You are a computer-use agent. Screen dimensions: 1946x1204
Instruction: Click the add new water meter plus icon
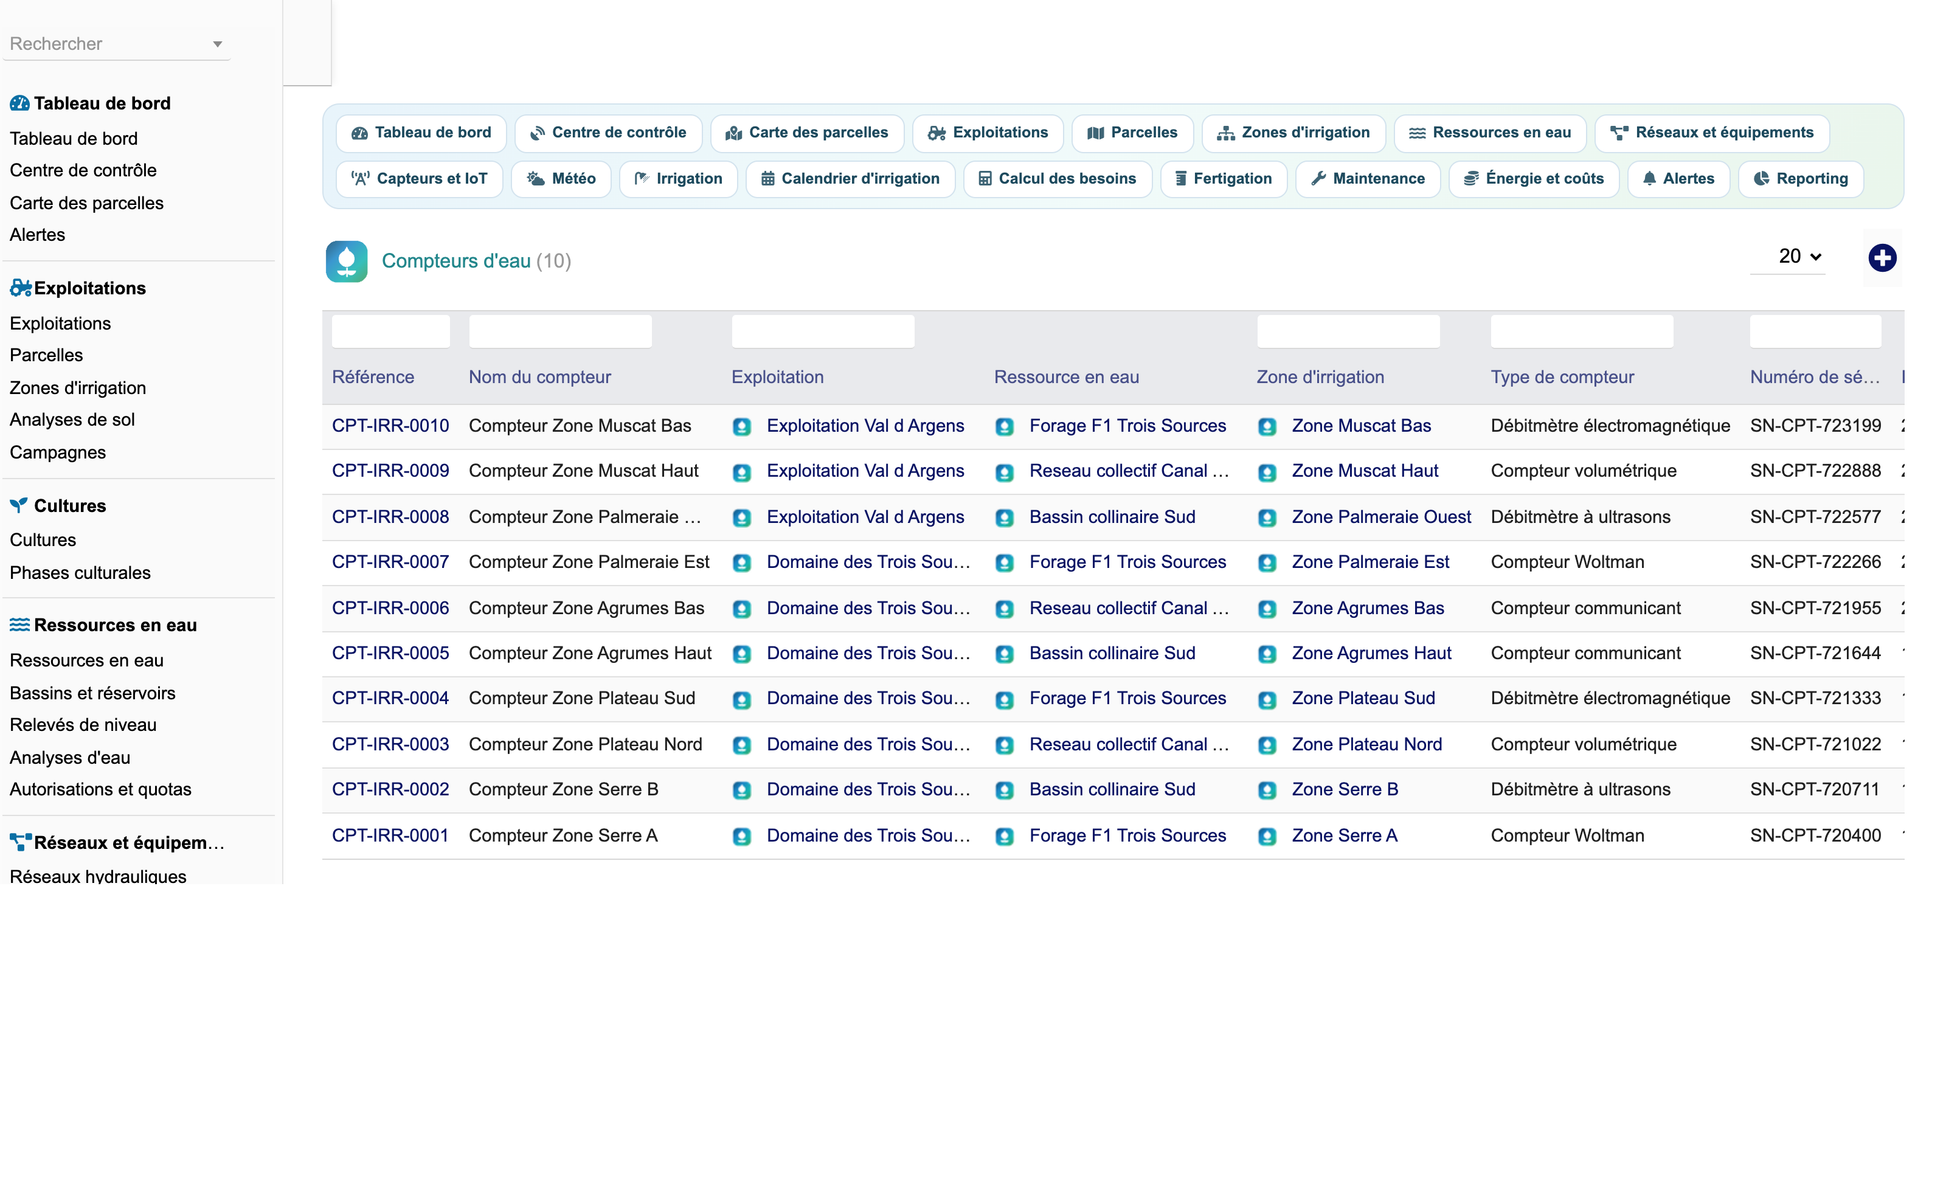click(1882, 258)
